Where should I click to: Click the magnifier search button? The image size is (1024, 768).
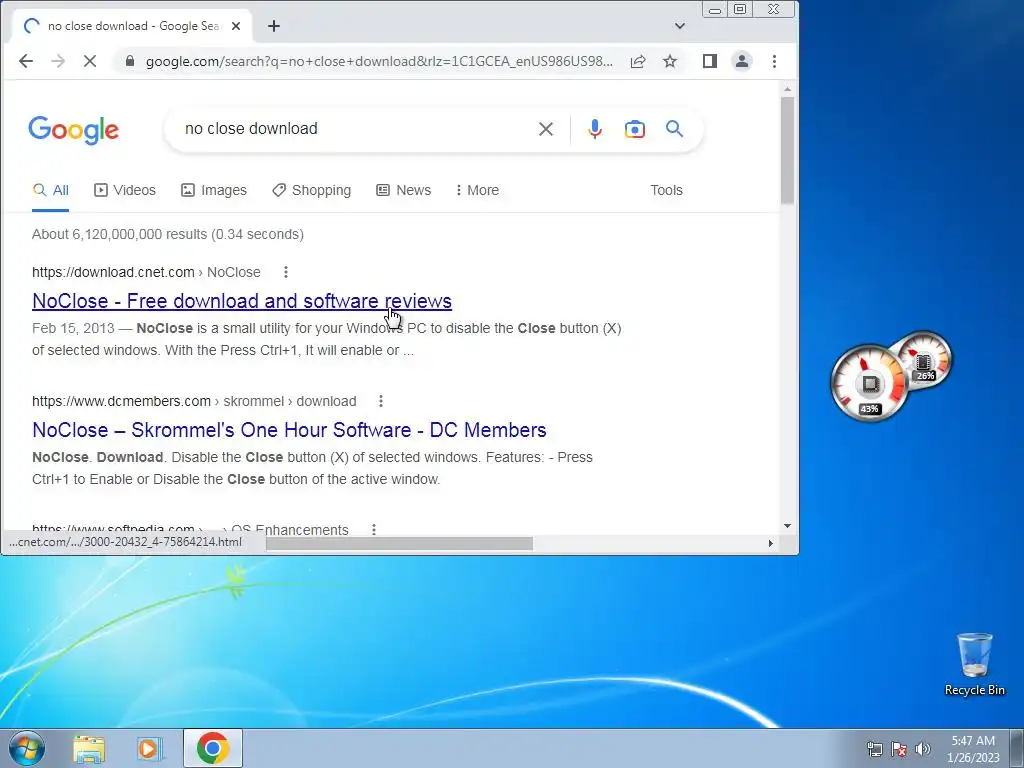coord(675,129)
